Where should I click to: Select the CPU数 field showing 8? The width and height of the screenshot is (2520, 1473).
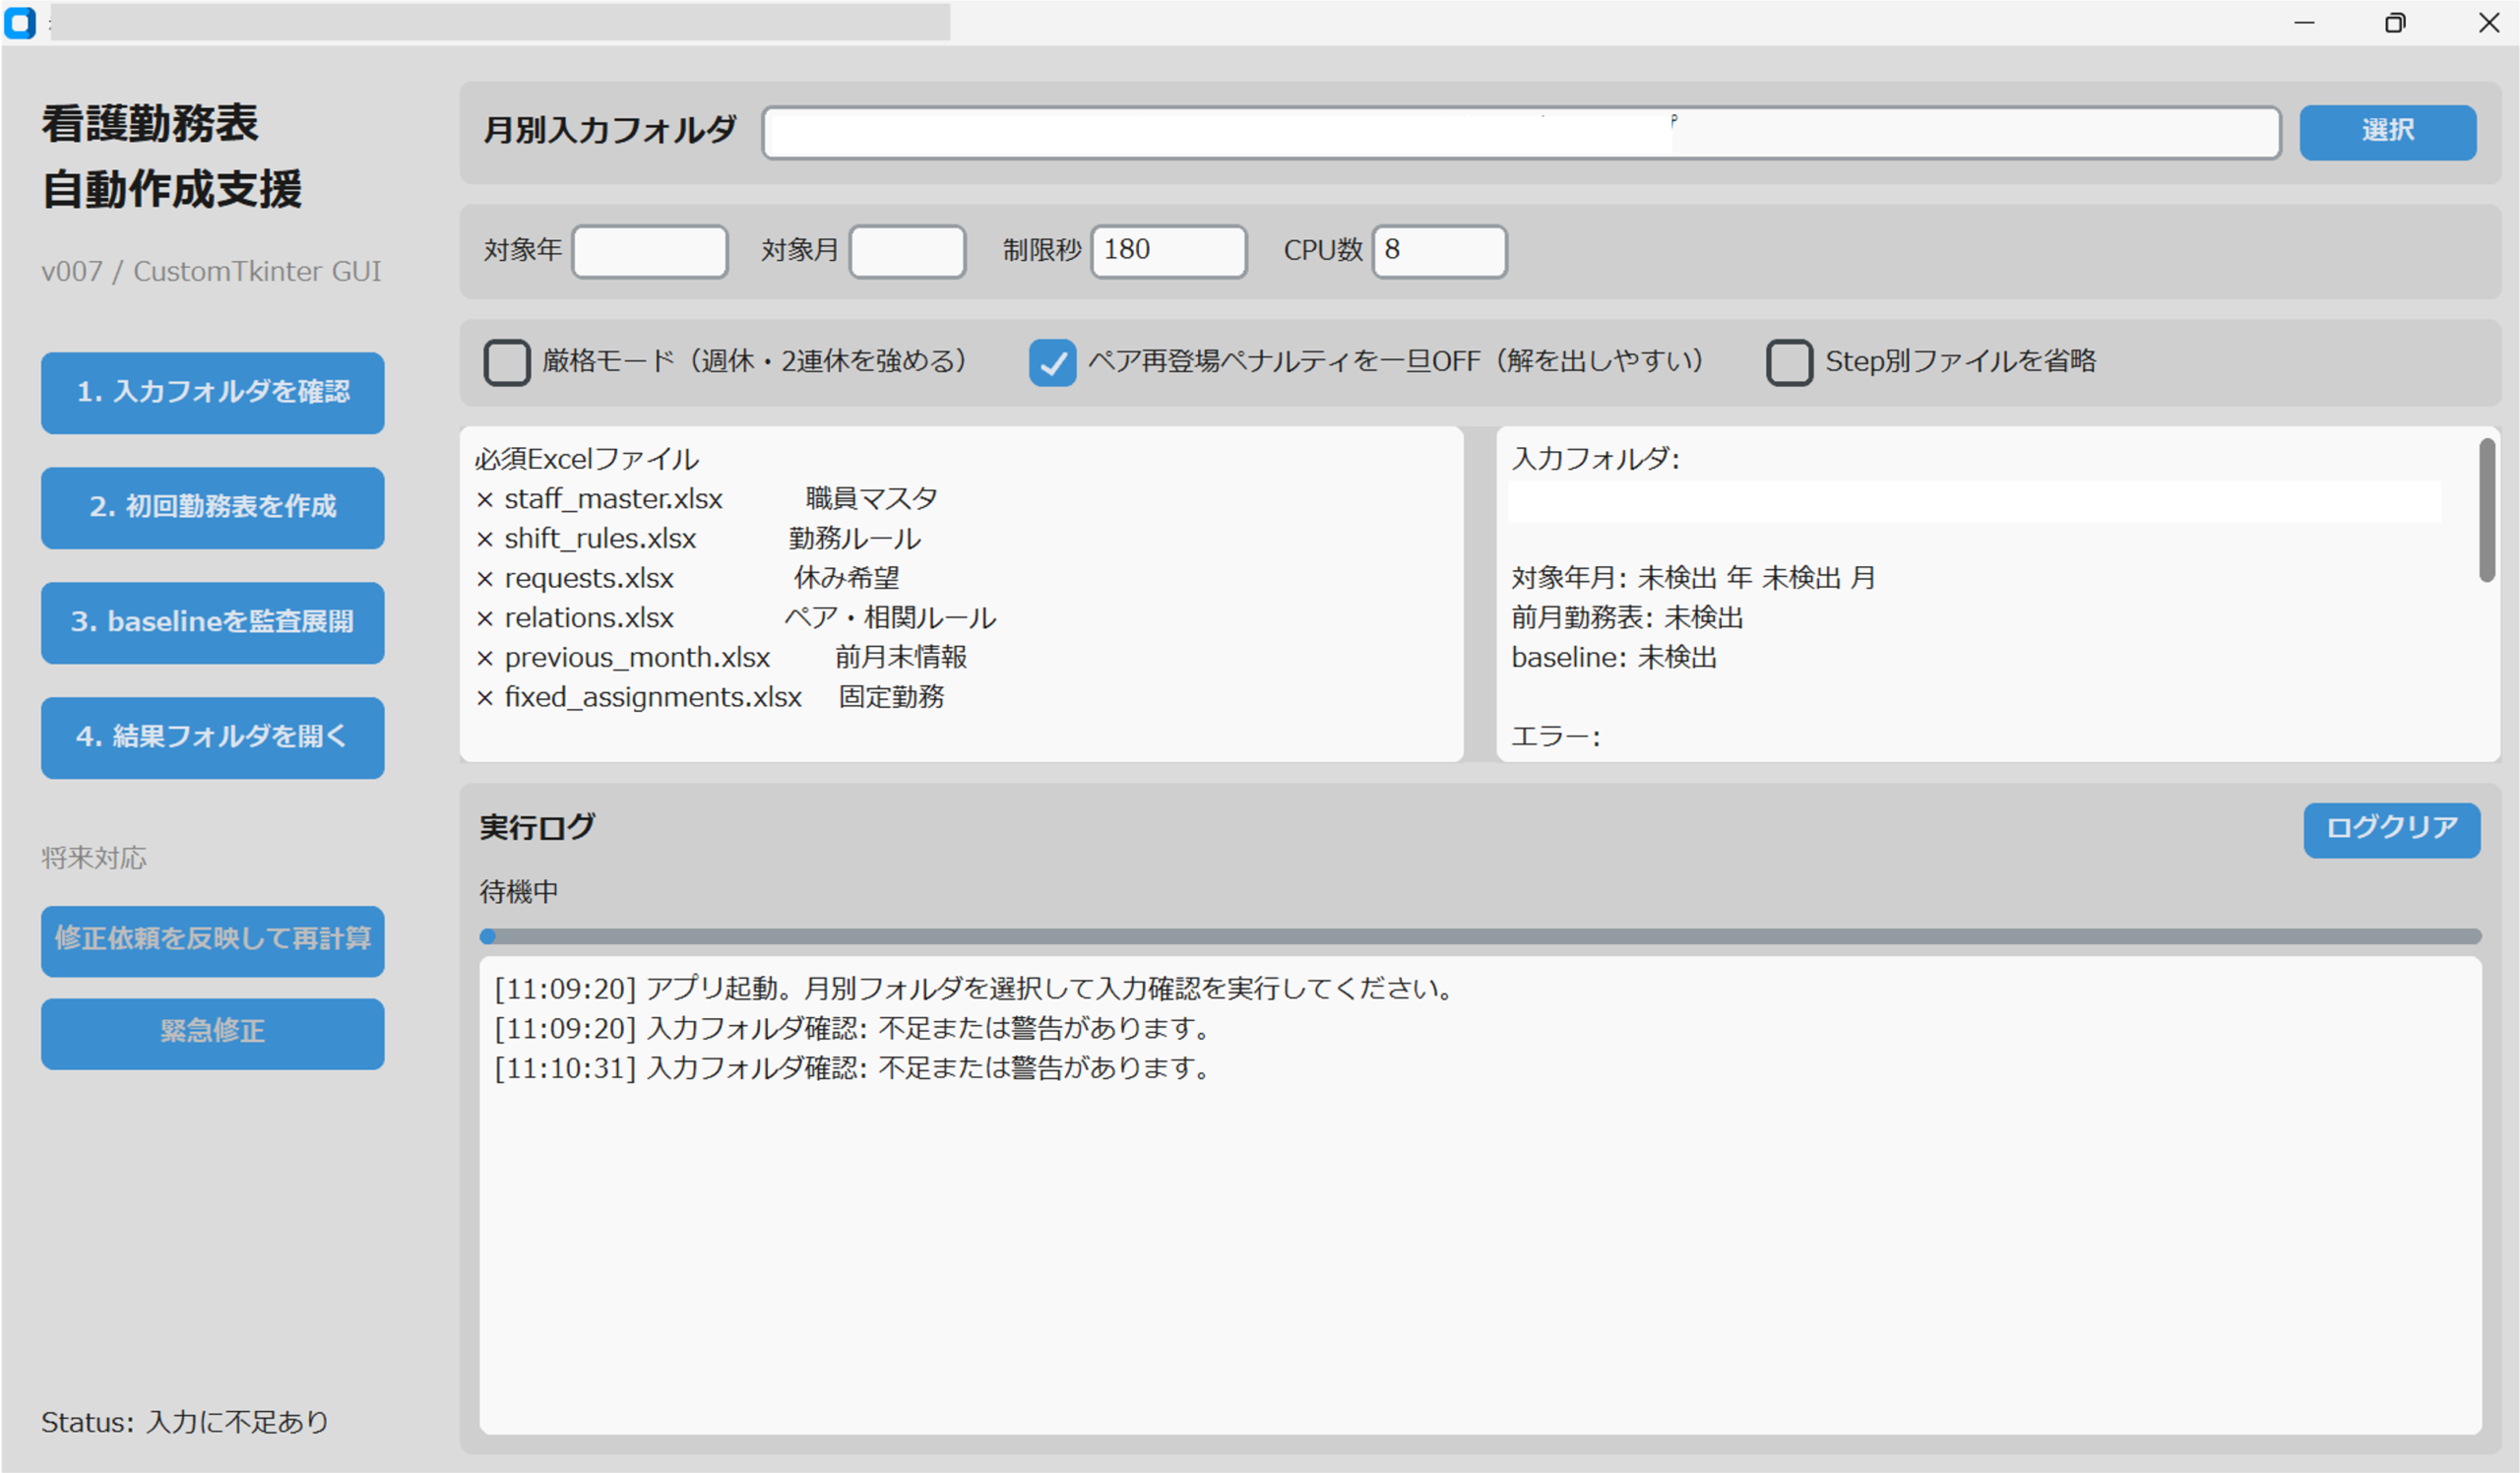[1440, 251]
